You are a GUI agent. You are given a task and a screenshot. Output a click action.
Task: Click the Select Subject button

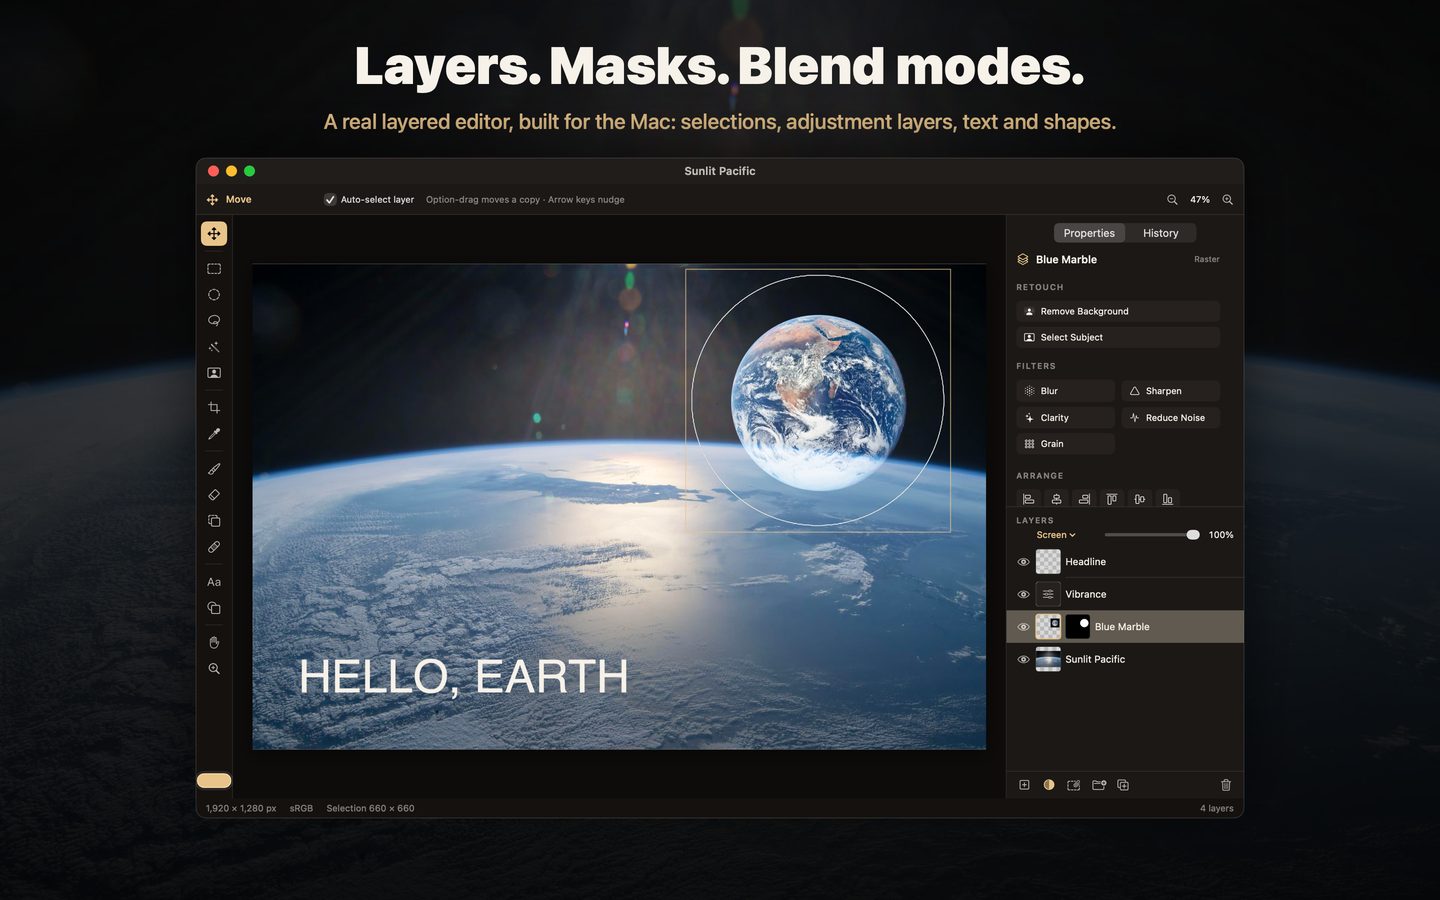click(x=1118, y=337)
